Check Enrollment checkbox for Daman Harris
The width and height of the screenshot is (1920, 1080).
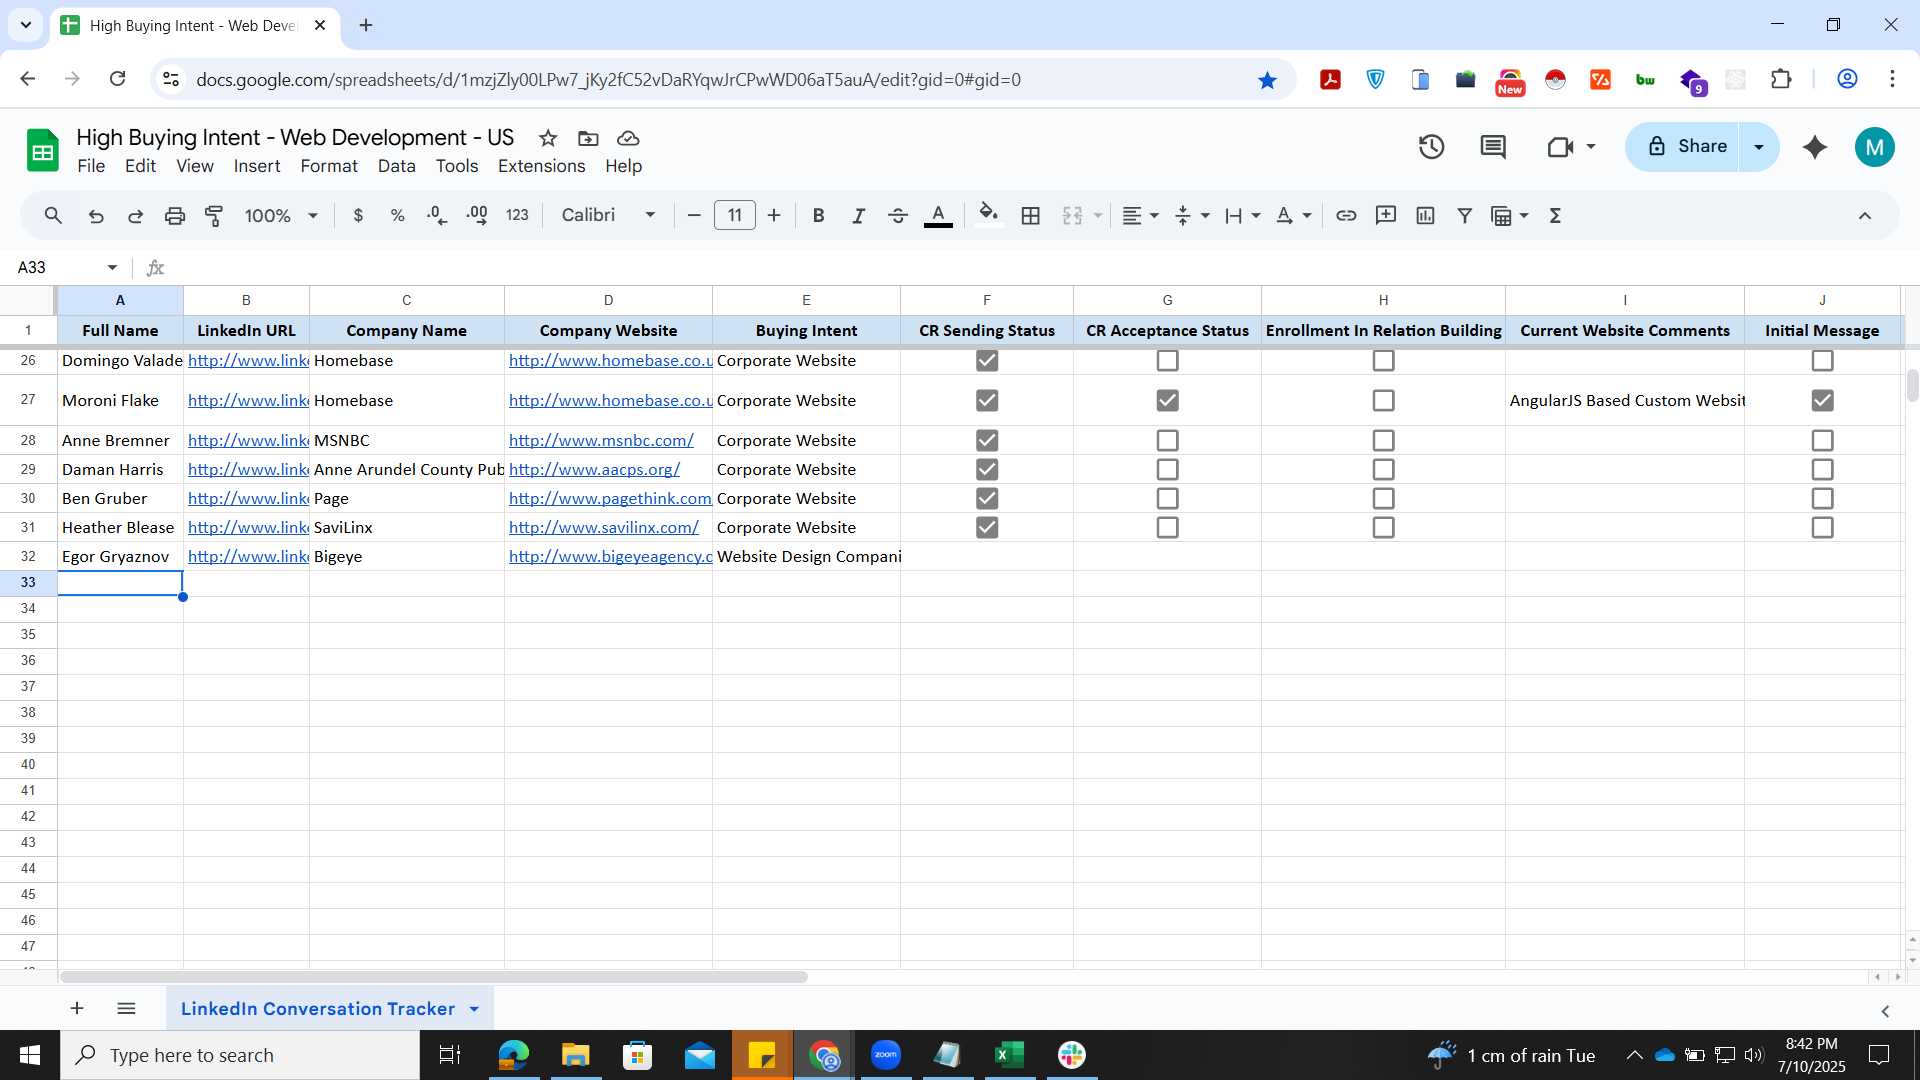1383,469
